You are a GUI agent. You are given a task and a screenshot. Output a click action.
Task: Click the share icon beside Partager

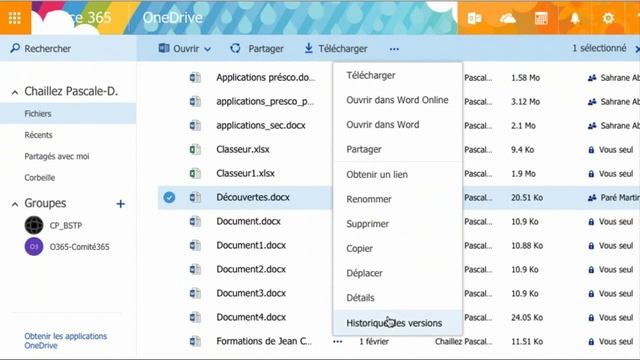pyautogui.click(x=236, y=48)
